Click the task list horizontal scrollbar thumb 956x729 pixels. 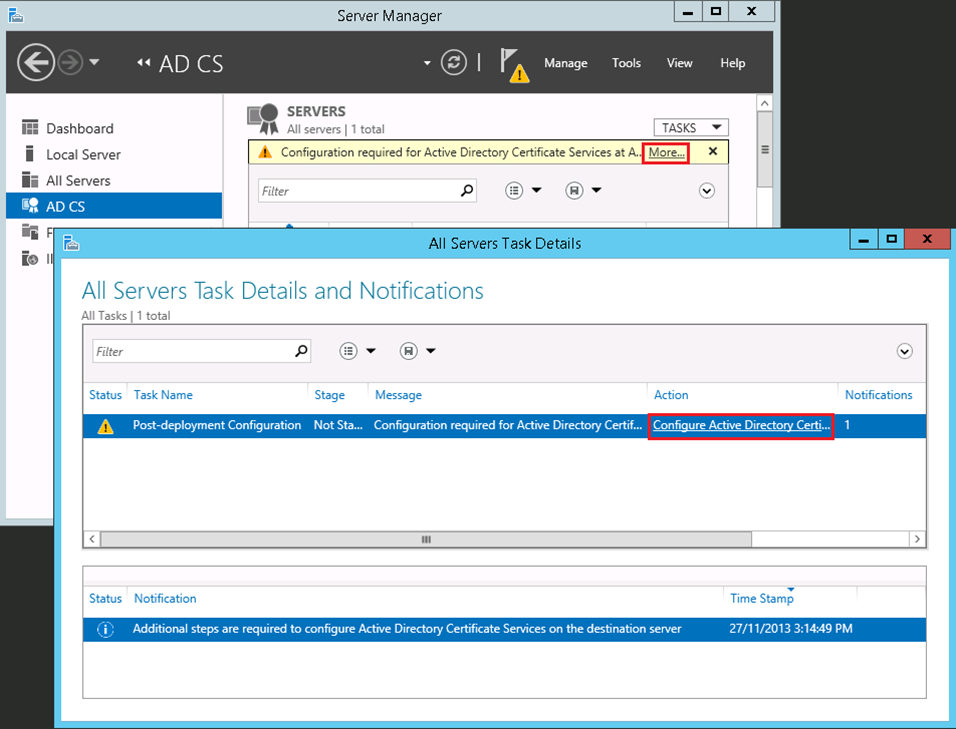coord(426,539)
